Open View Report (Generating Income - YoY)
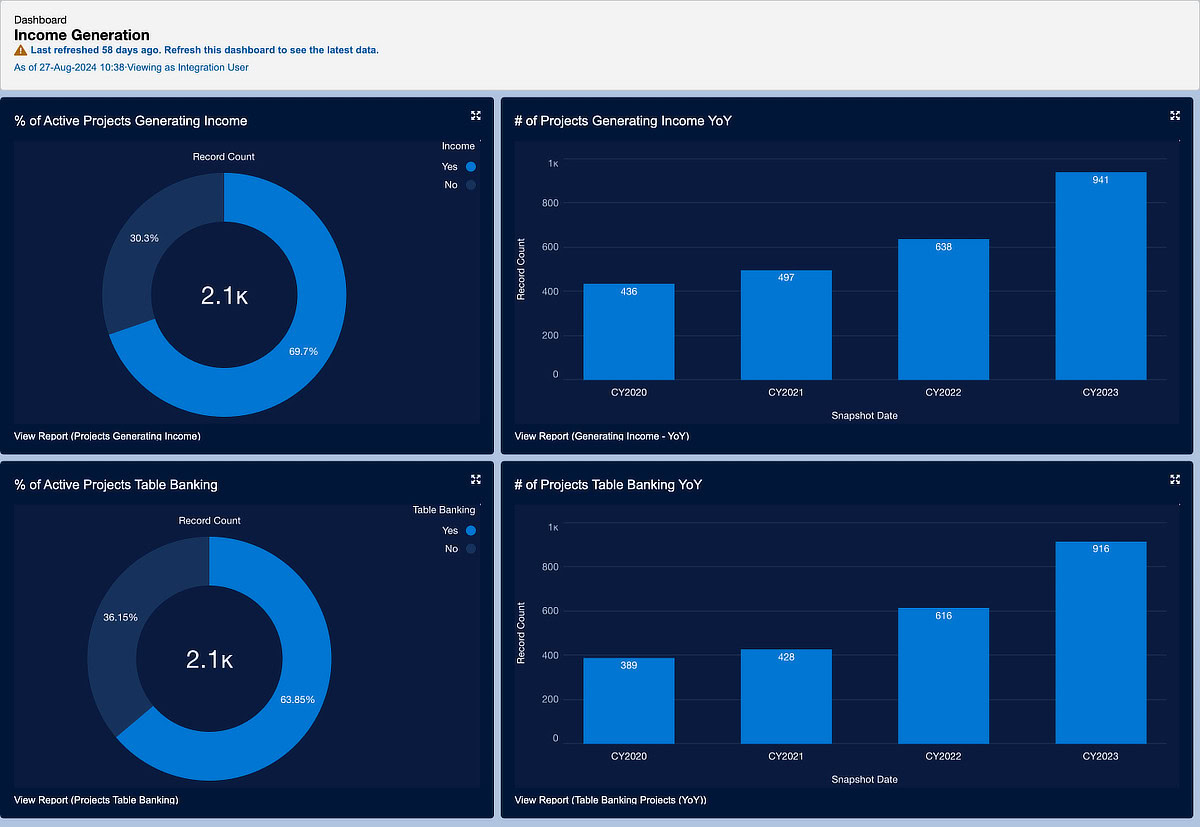 [x=601, y=436]
